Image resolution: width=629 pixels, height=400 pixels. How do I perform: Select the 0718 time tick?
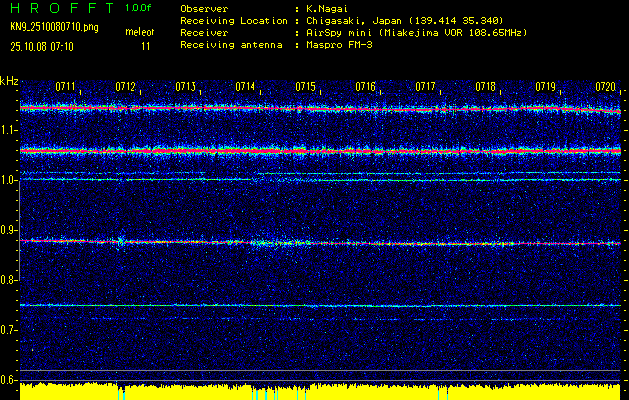[x=486, y=87]
